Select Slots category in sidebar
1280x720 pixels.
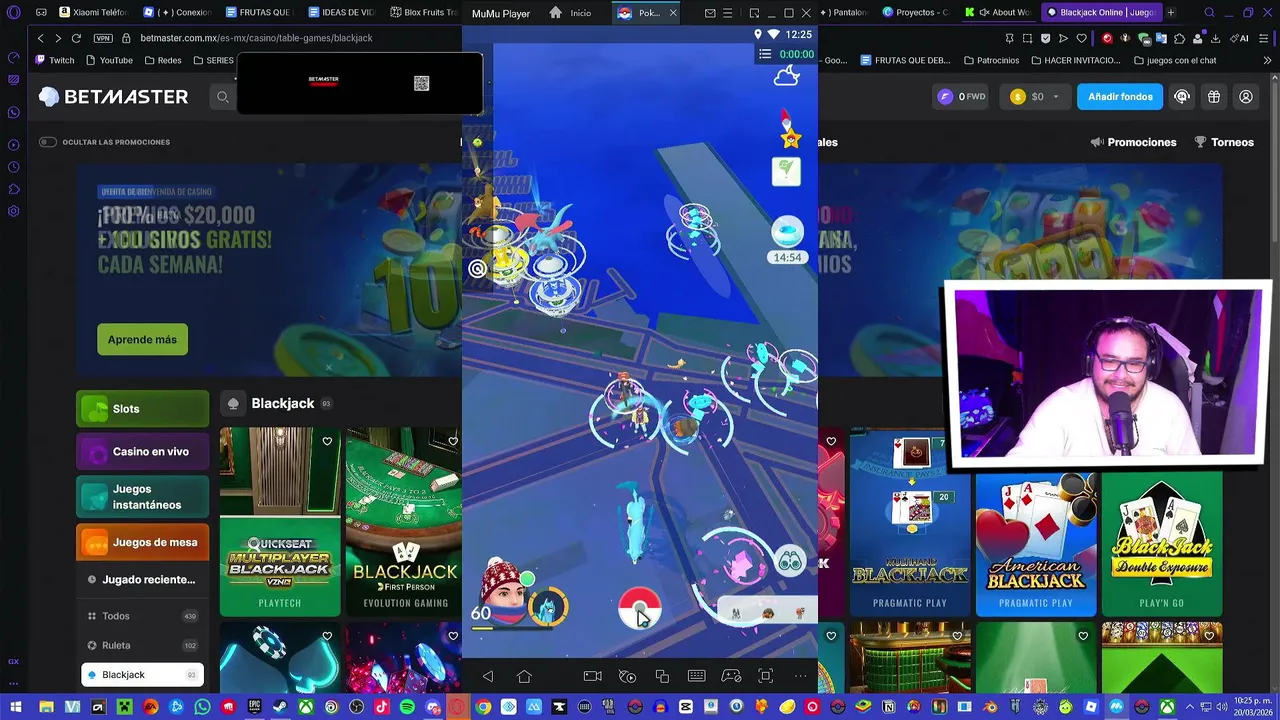(x=142, y=409)
